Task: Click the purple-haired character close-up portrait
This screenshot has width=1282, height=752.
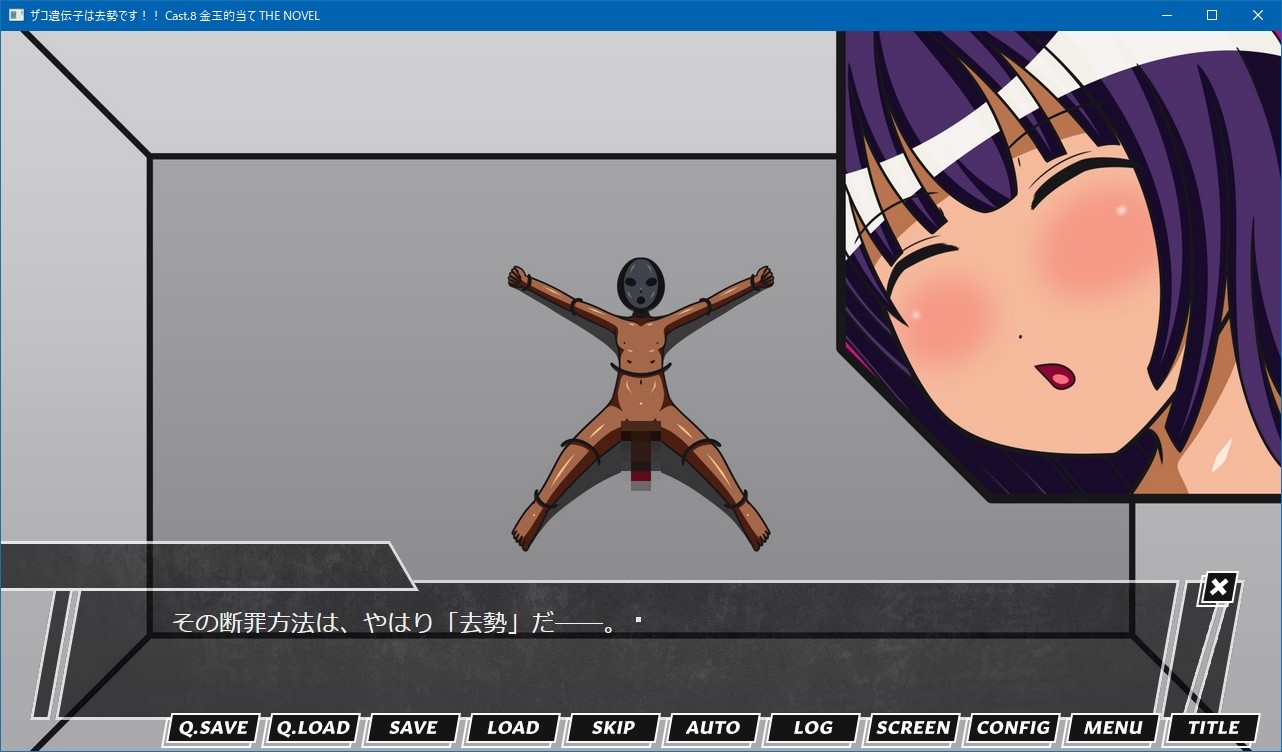Action: [x=1060, y=265]
